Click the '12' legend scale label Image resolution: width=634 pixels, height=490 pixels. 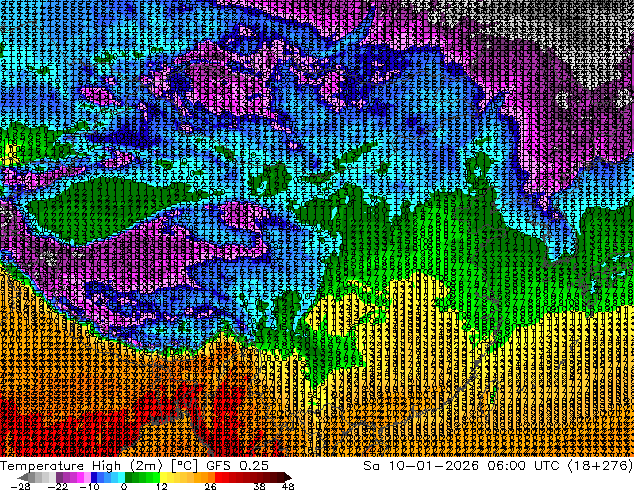pyautogui.click(x=162, y=486)
